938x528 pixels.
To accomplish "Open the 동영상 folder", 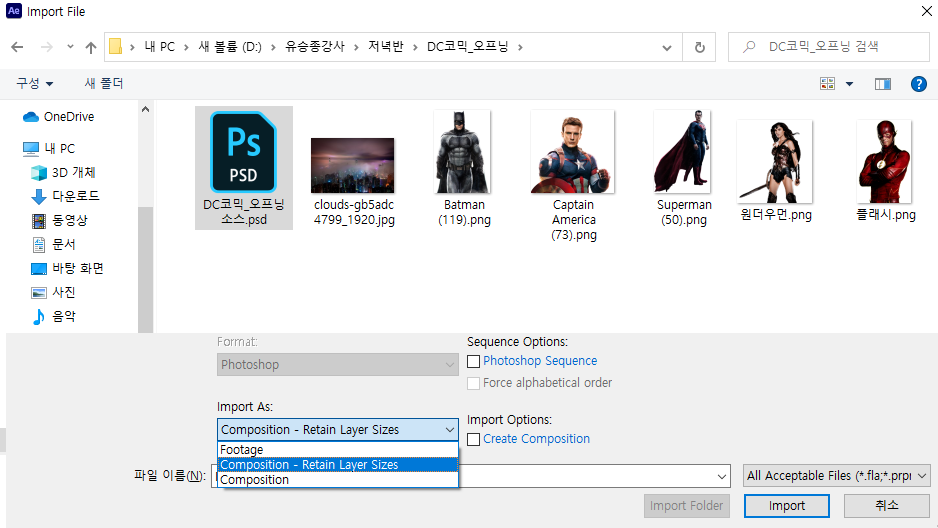I will coord(59,220).
